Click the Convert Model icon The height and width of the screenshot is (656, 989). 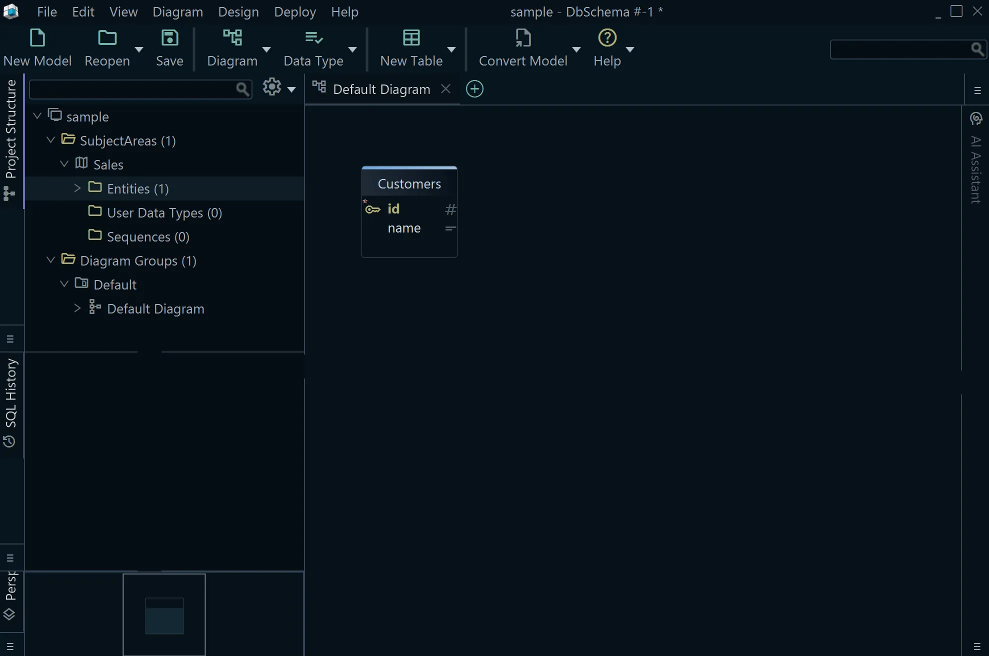(x=522, y=39)
